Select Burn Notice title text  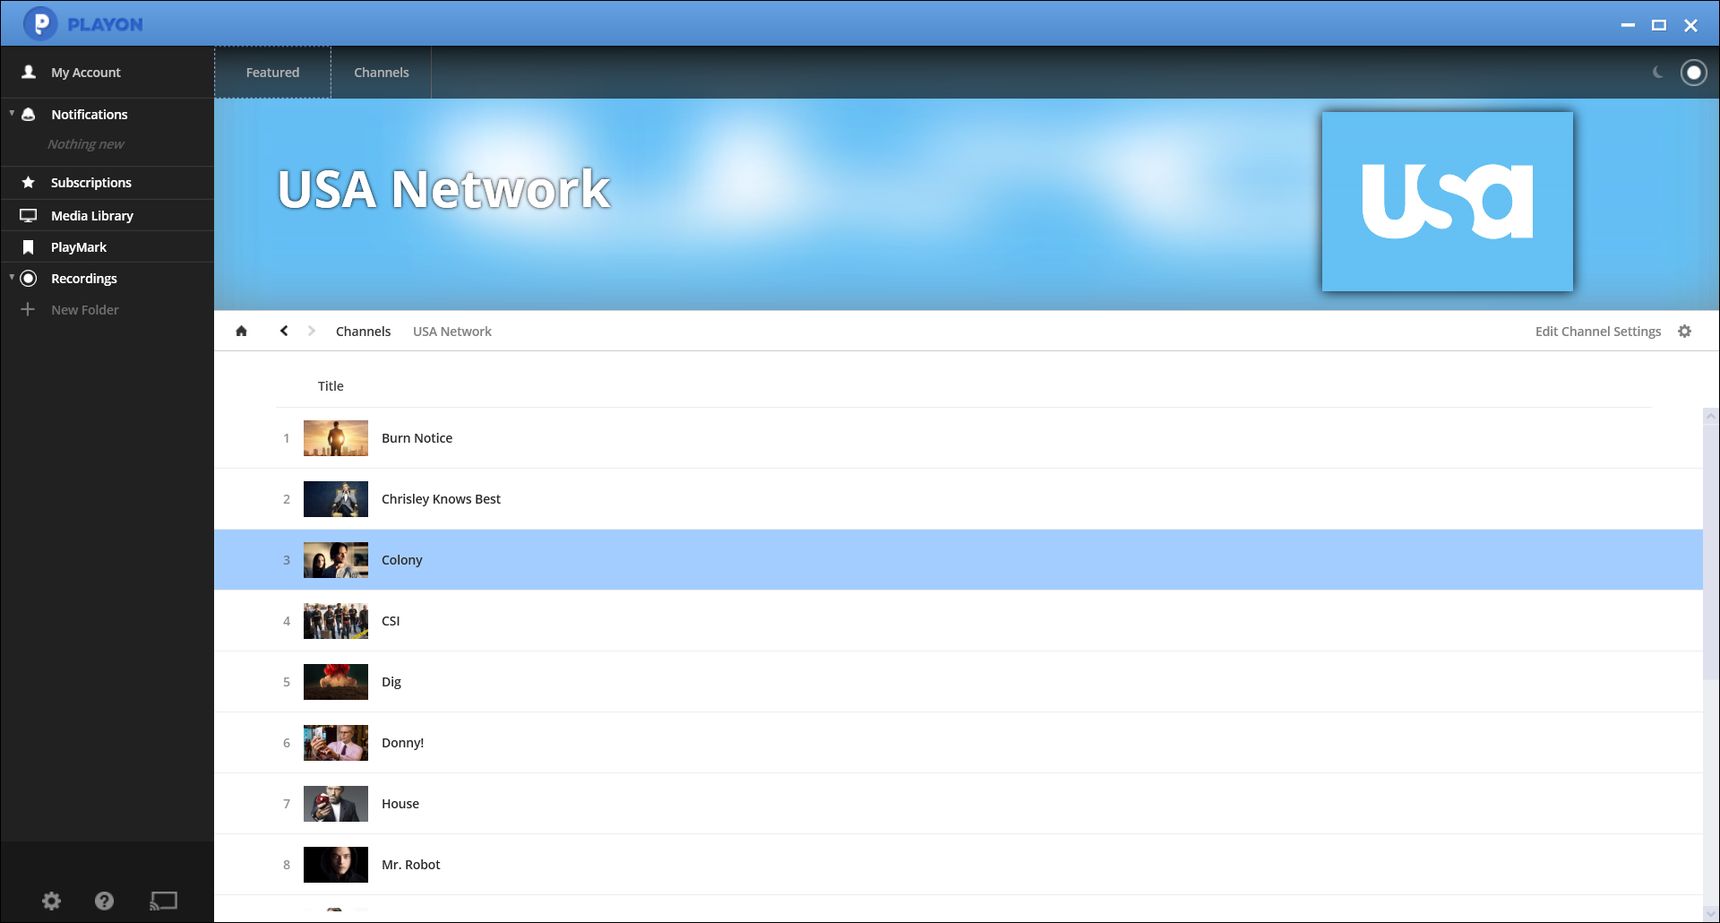click(416, 438)
